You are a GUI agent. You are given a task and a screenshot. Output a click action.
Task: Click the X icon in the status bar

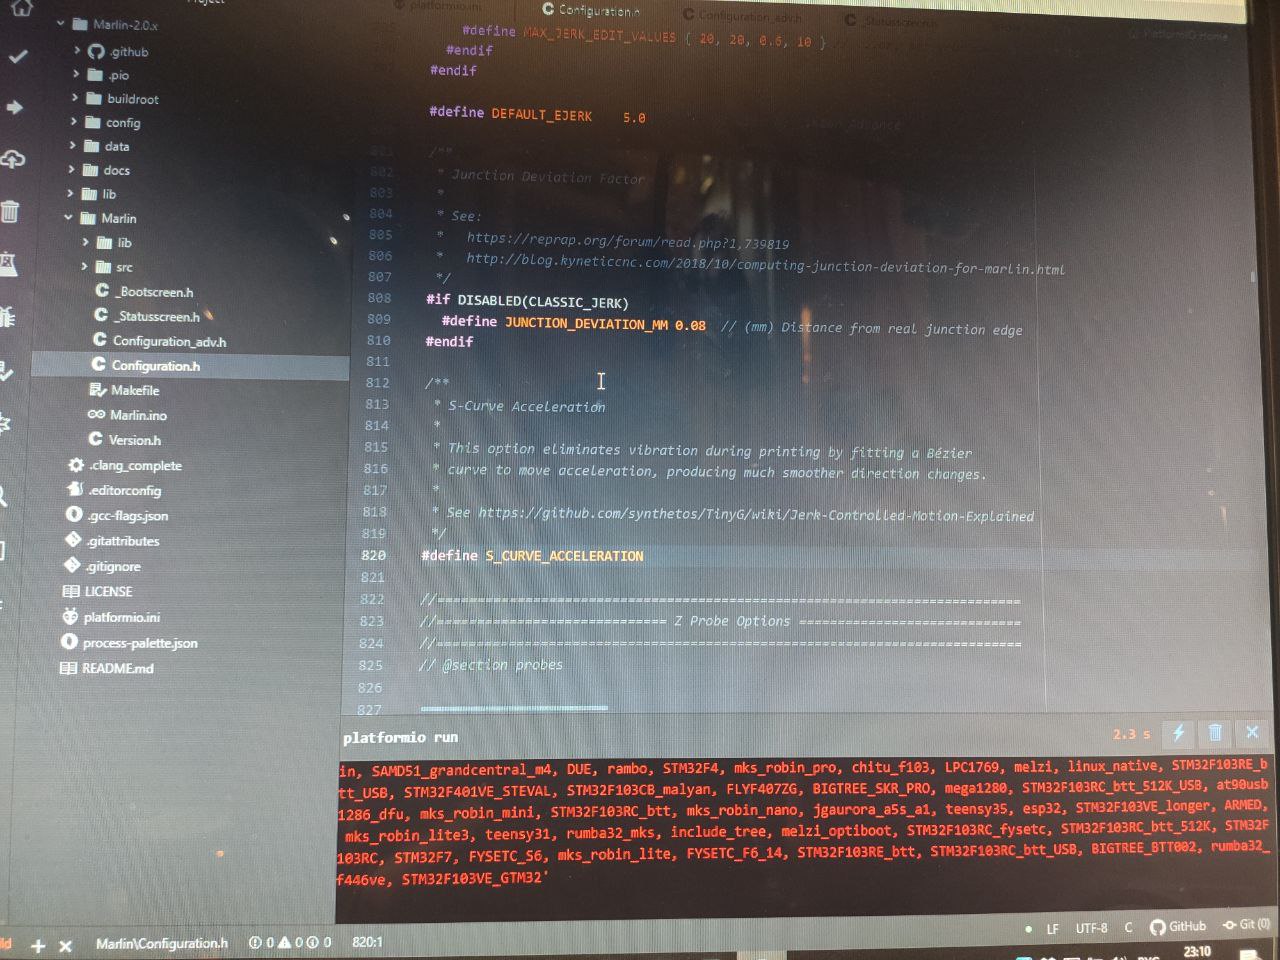coord(65,945)
